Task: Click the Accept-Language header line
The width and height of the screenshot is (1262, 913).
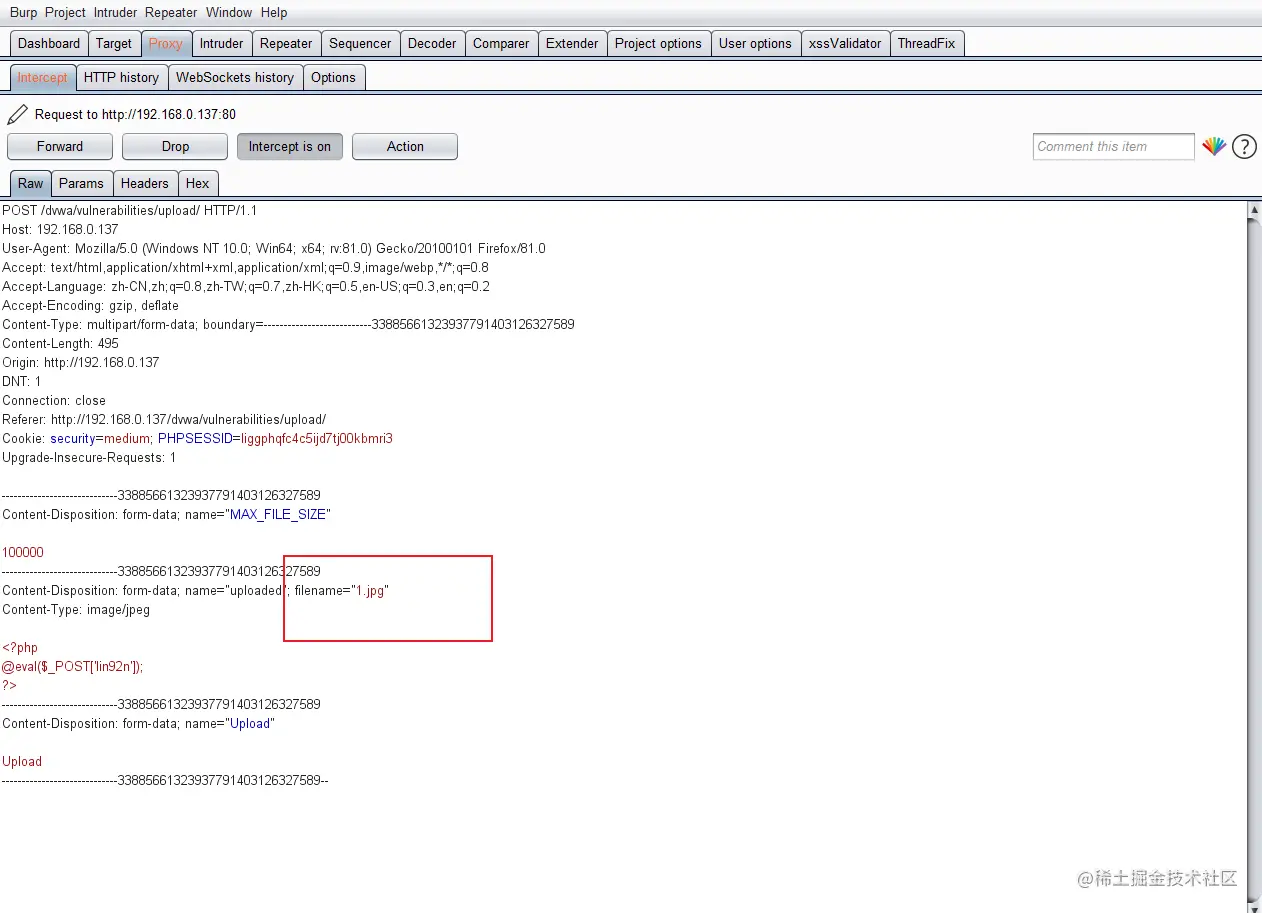Action: coord(246,286)
